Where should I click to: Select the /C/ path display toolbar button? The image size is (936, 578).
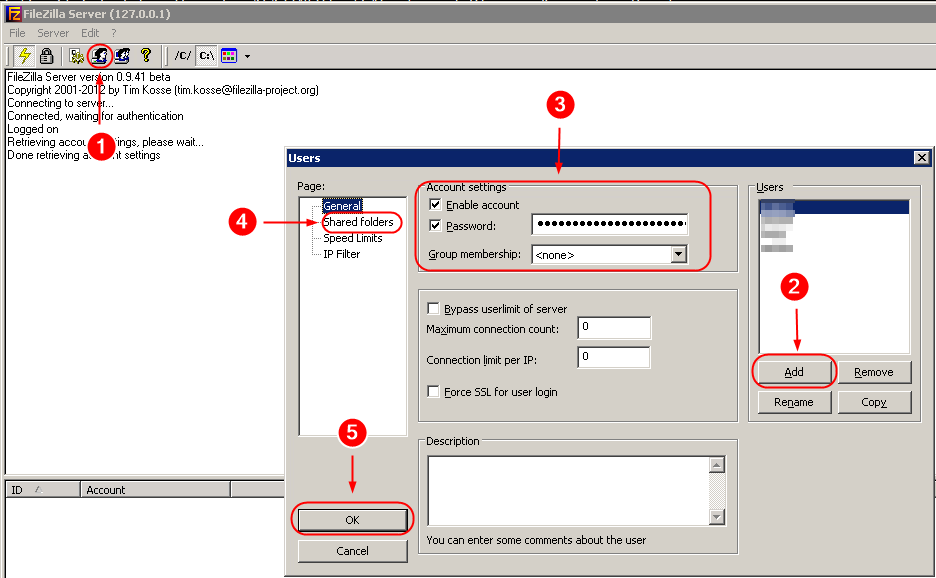point(183,56)
